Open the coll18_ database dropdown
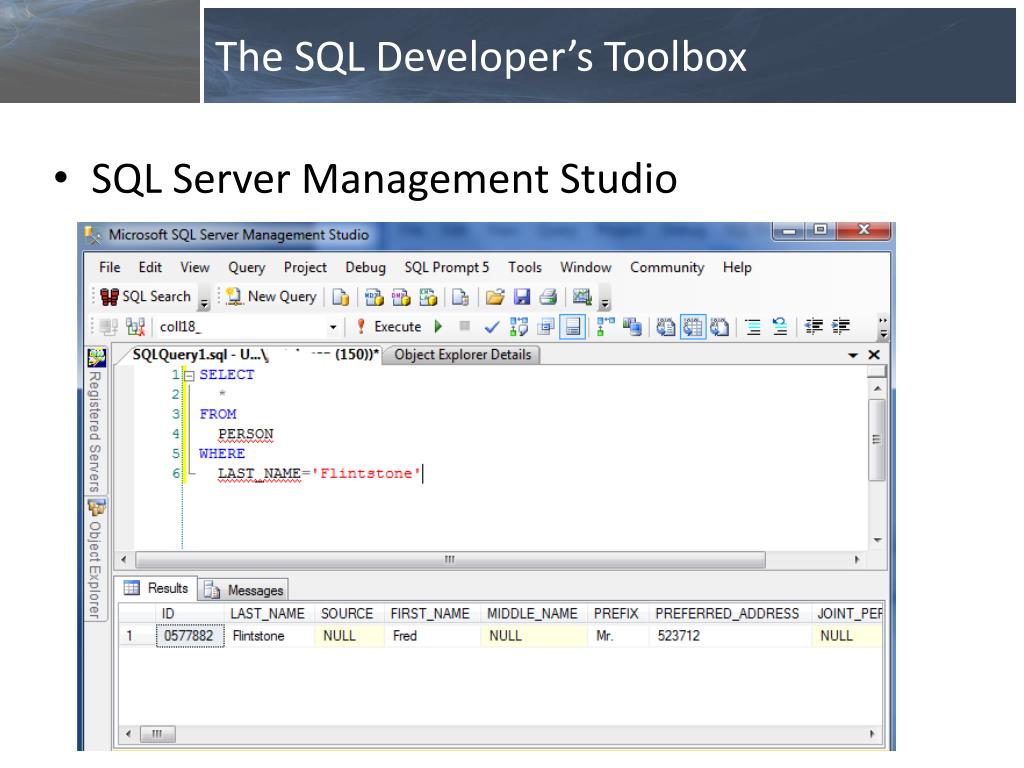This screenshot has width=1024, height=768. coord(333,327)
